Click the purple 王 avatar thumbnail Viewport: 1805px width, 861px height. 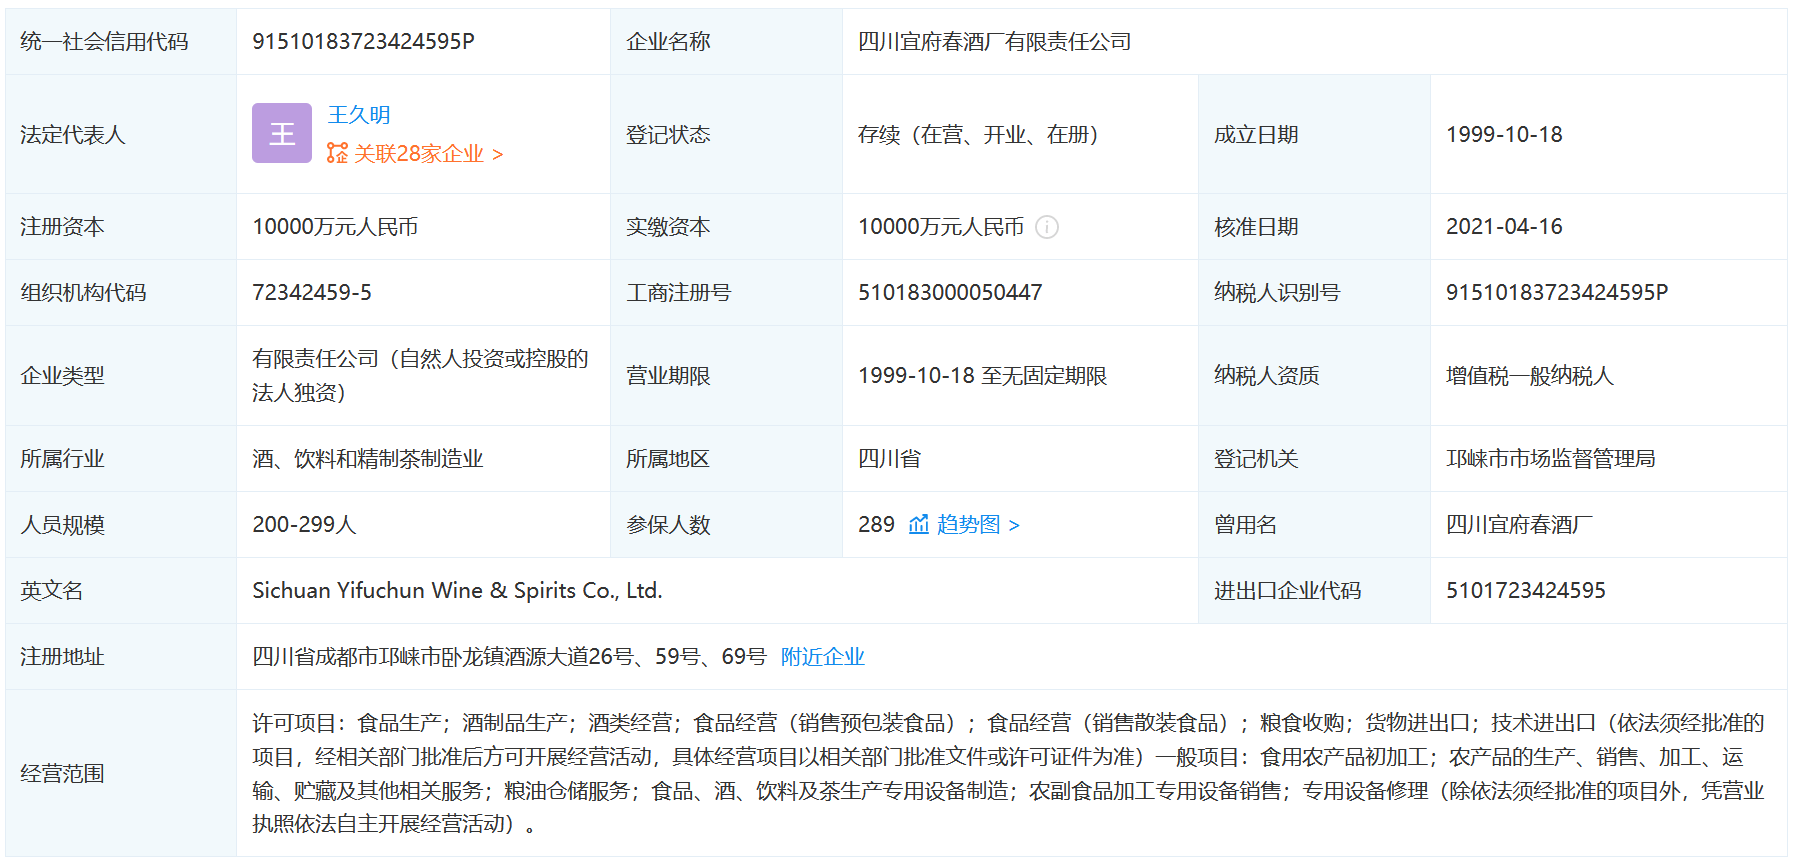pyautogui.click(x=282, y=133)
